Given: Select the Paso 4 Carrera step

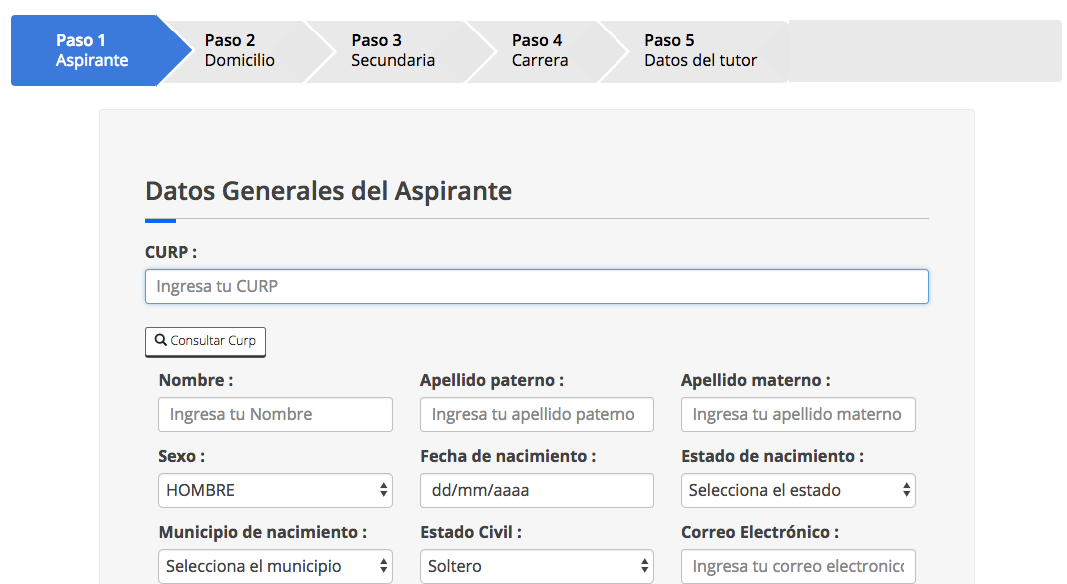Looking at the screenshot, I should (540, 50).
